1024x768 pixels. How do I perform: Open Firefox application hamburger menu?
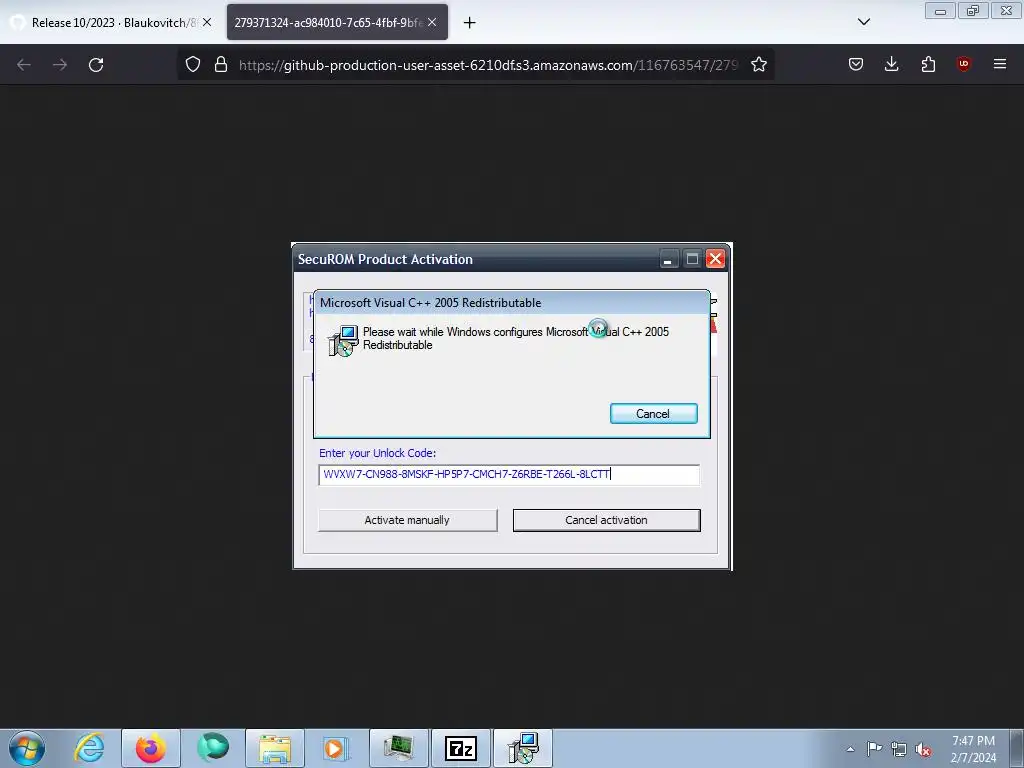point(999,64)
